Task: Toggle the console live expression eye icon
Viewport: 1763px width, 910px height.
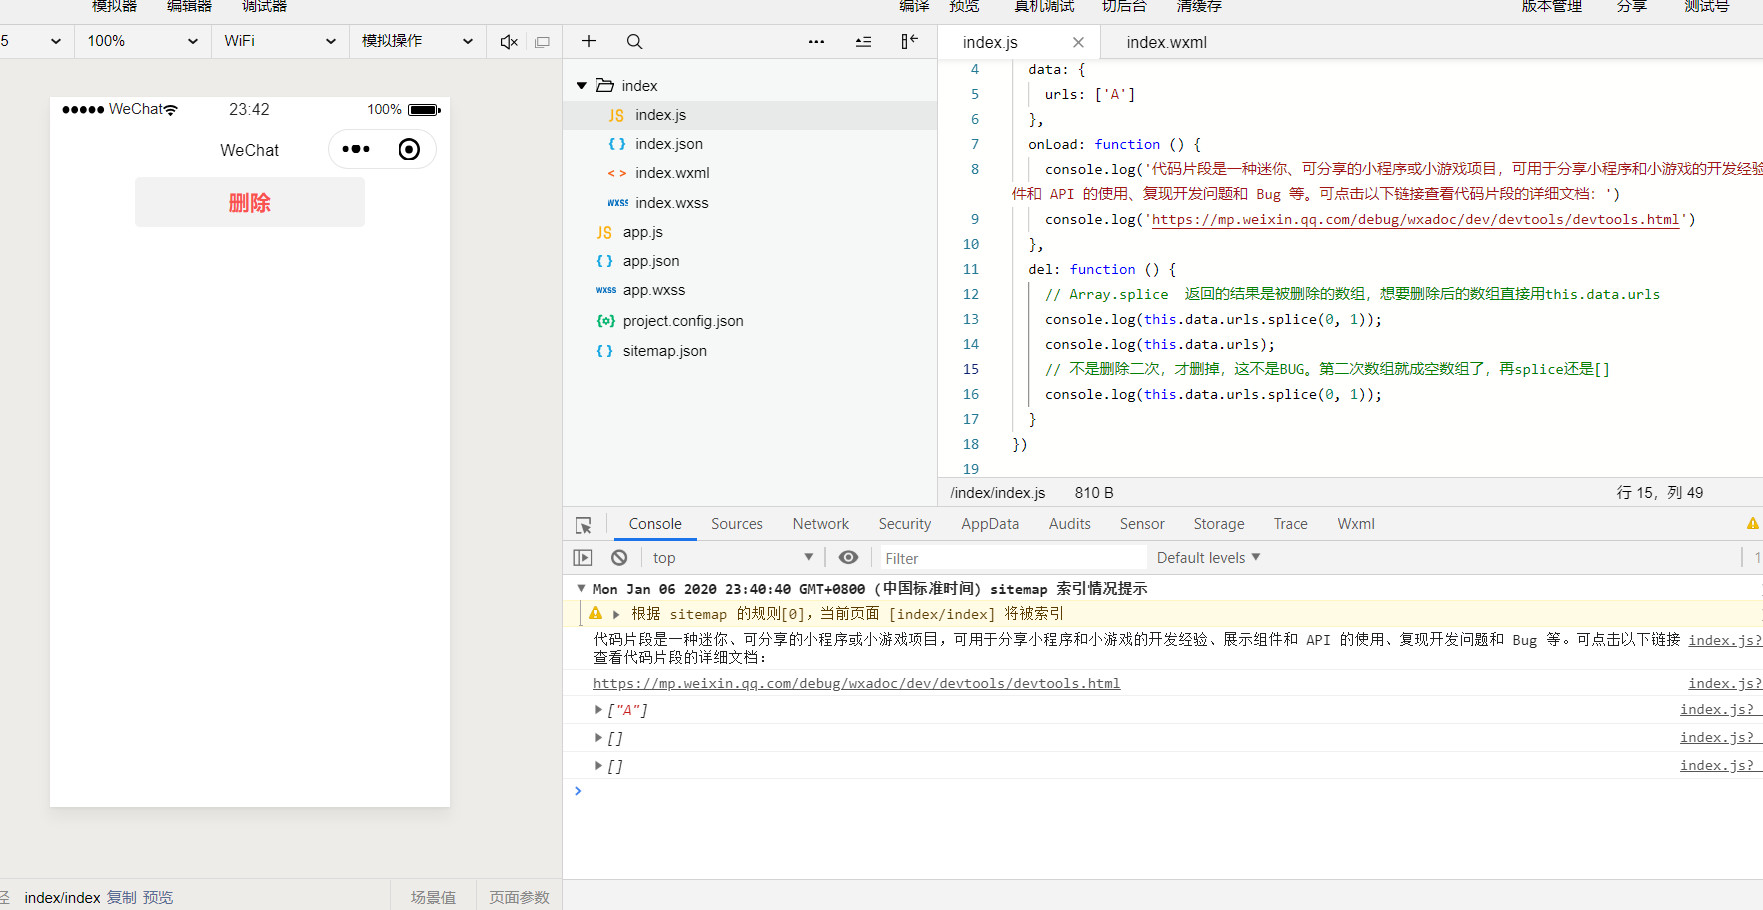Action: [848, 558]
